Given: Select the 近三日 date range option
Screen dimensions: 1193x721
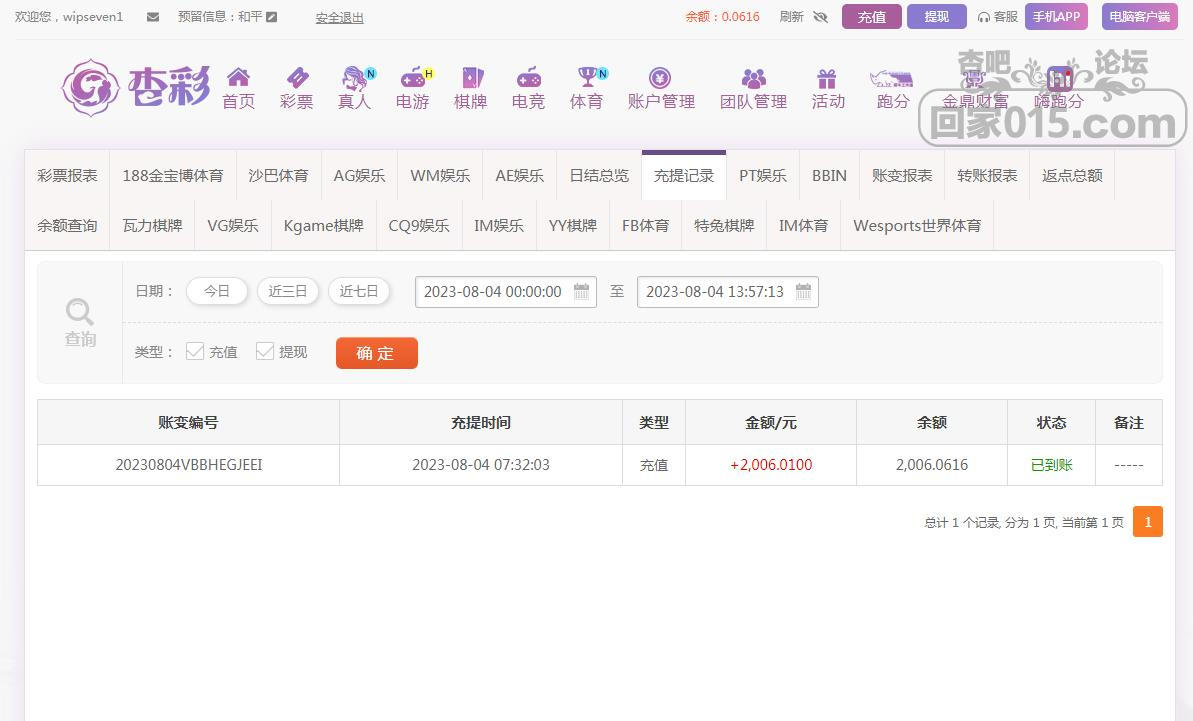Looking at the screenshot, I should pyautogui.click(x=288, y=291).
